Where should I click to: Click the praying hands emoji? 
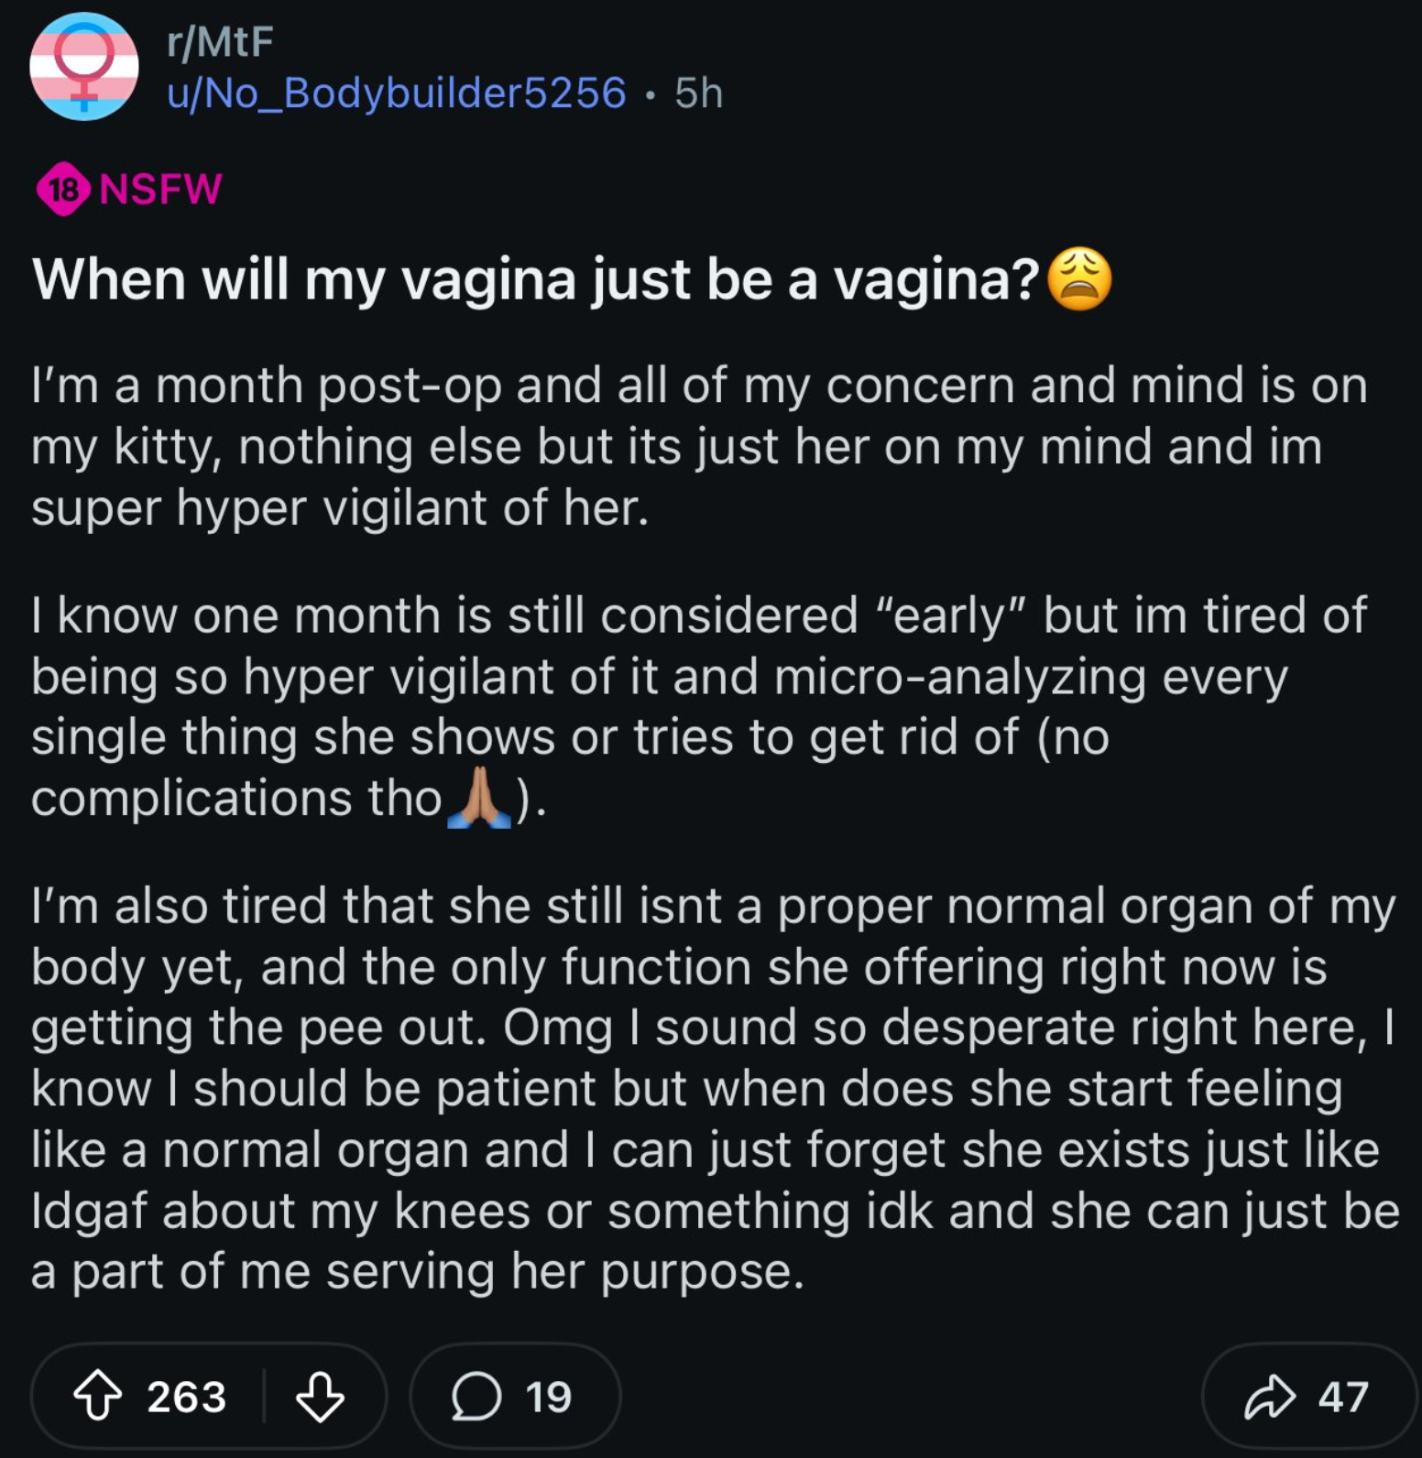pos(480,798)
